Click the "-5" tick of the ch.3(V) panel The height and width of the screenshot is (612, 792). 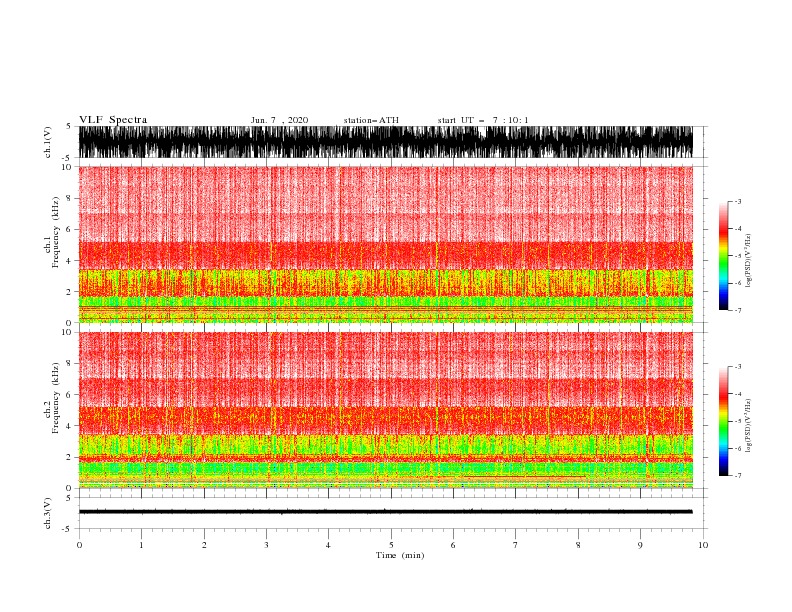68,529
